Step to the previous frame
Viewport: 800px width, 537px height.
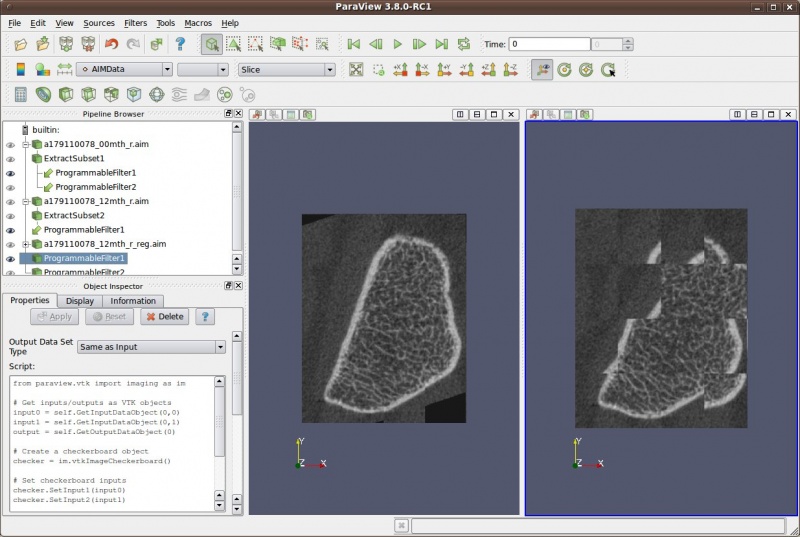coord(376,44)
